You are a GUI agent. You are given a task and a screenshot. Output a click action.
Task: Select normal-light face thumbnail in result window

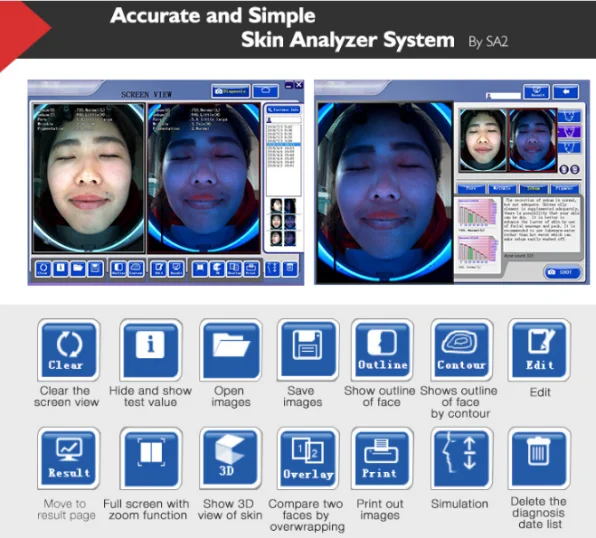483,140
